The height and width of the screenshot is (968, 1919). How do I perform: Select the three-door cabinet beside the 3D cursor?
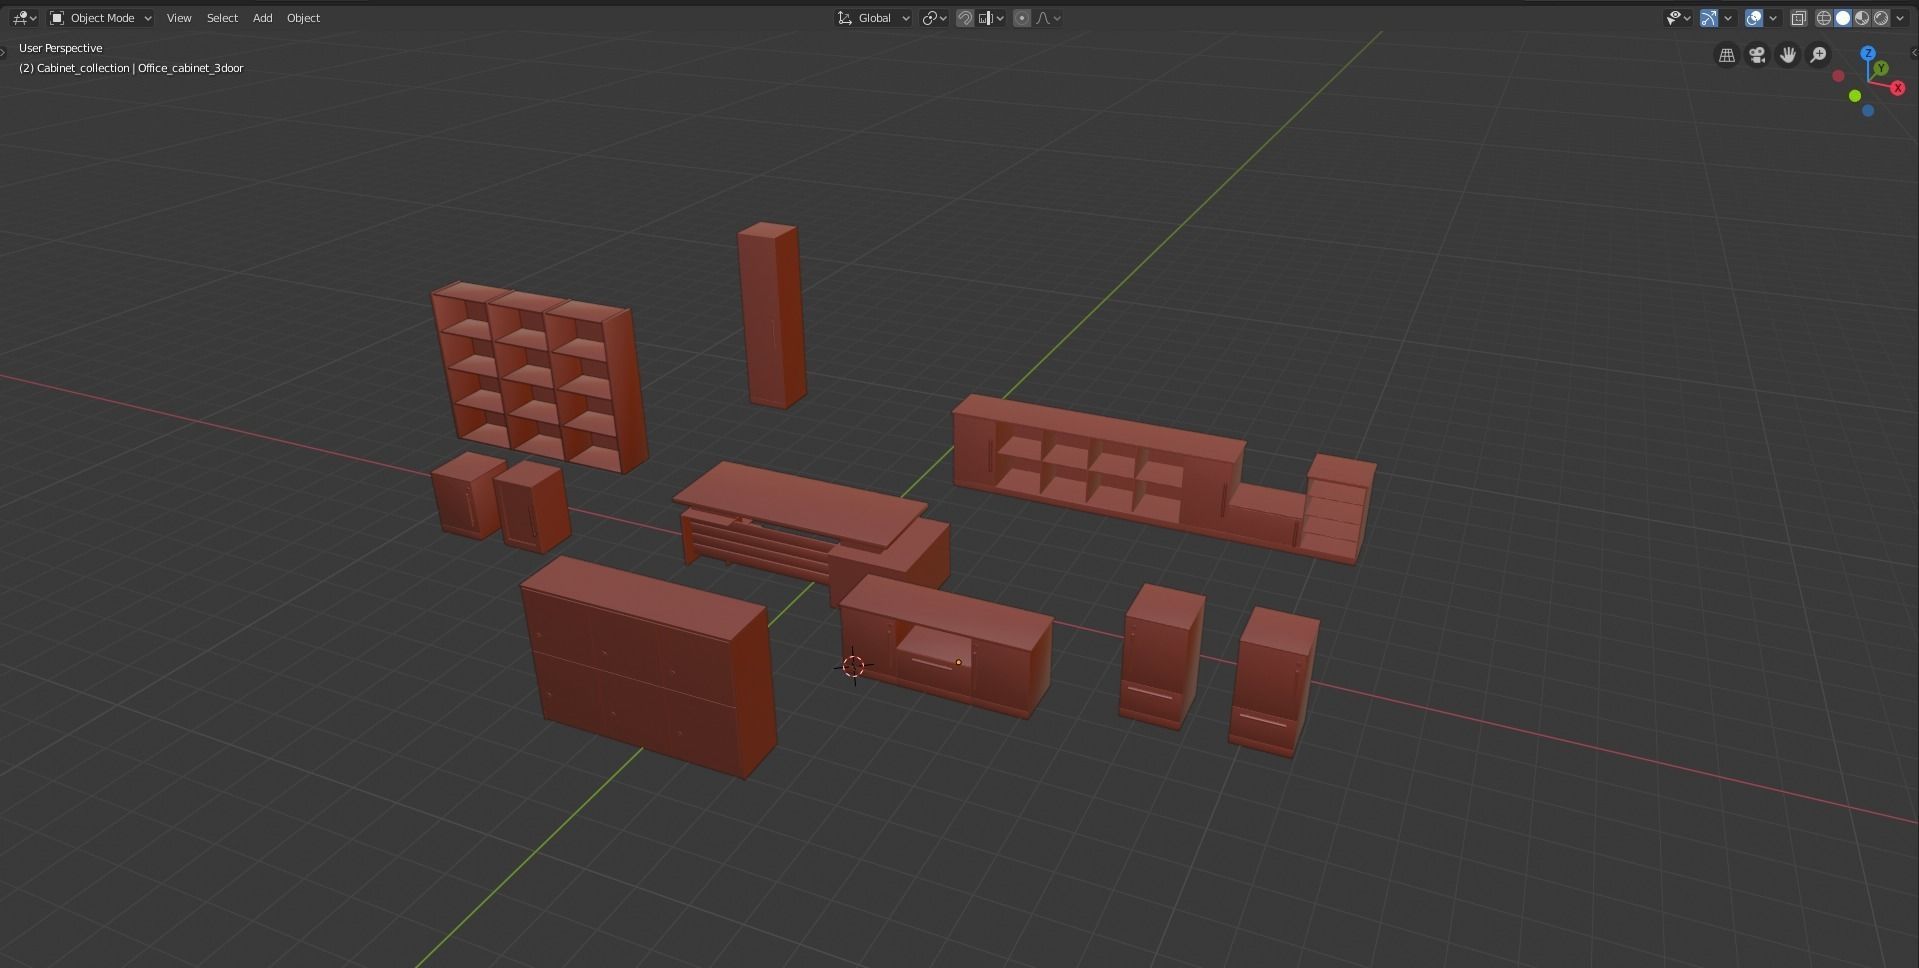(946, 645)
